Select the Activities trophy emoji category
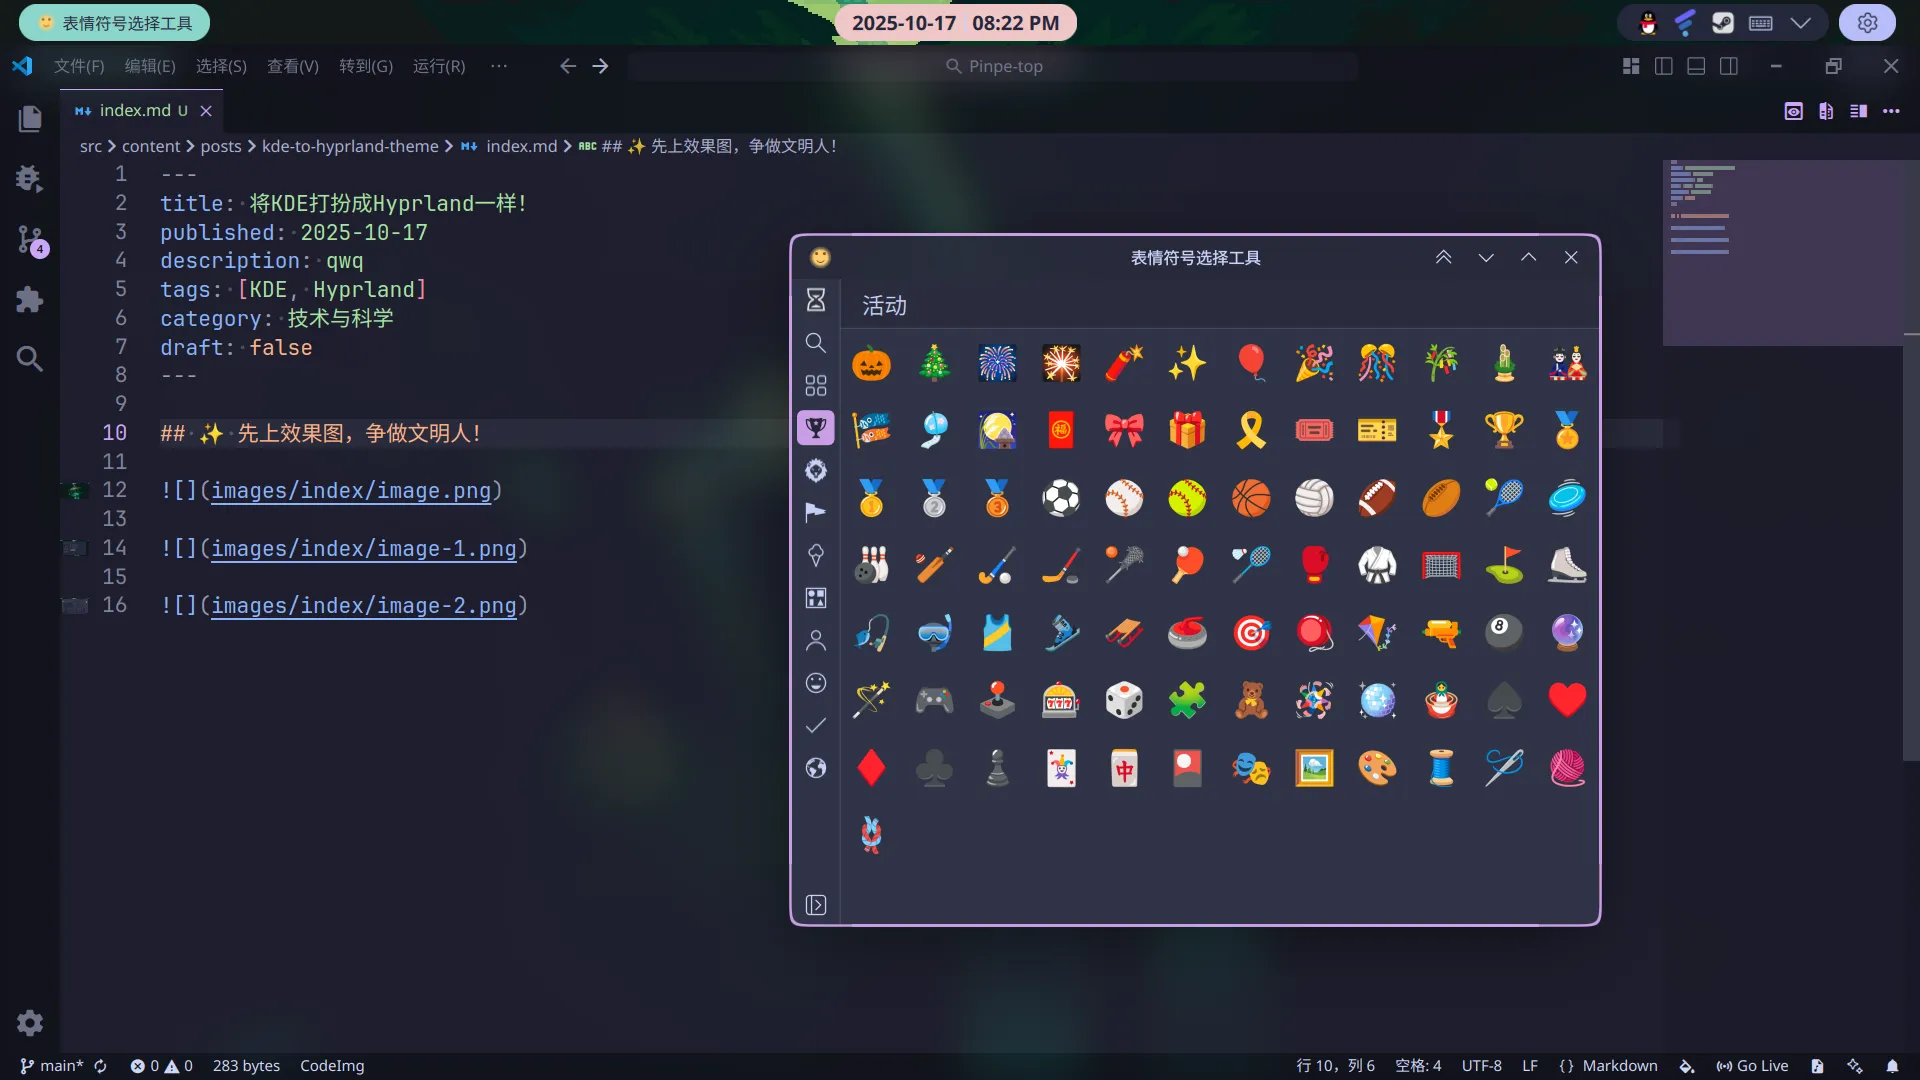1920x1080 pixels. pos(816,428)
